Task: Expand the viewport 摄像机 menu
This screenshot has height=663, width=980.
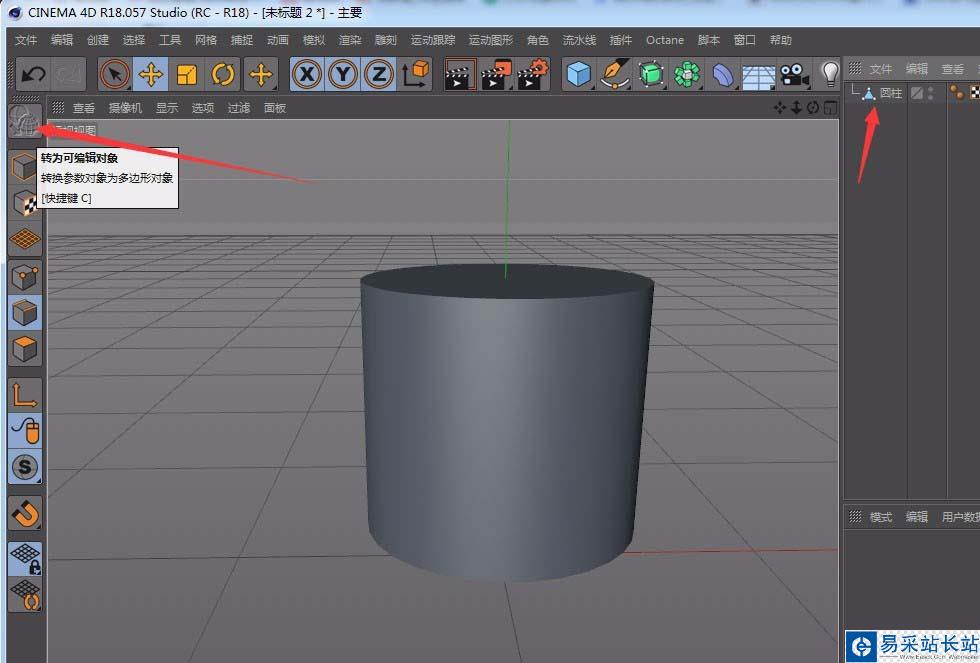Action: click(x=125, y=108)
